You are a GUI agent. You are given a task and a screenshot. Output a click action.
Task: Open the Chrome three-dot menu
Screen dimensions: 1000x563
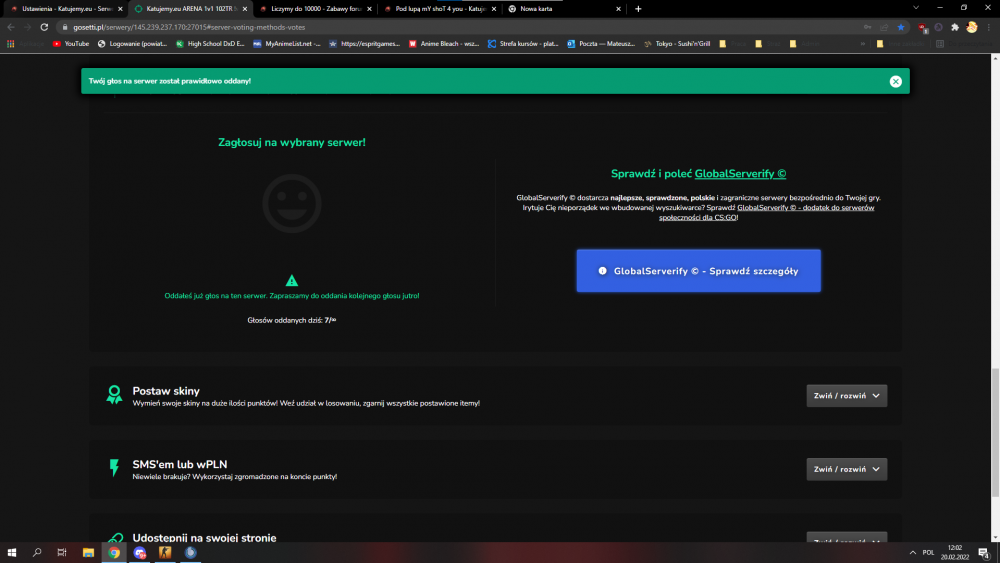(989, 27)
